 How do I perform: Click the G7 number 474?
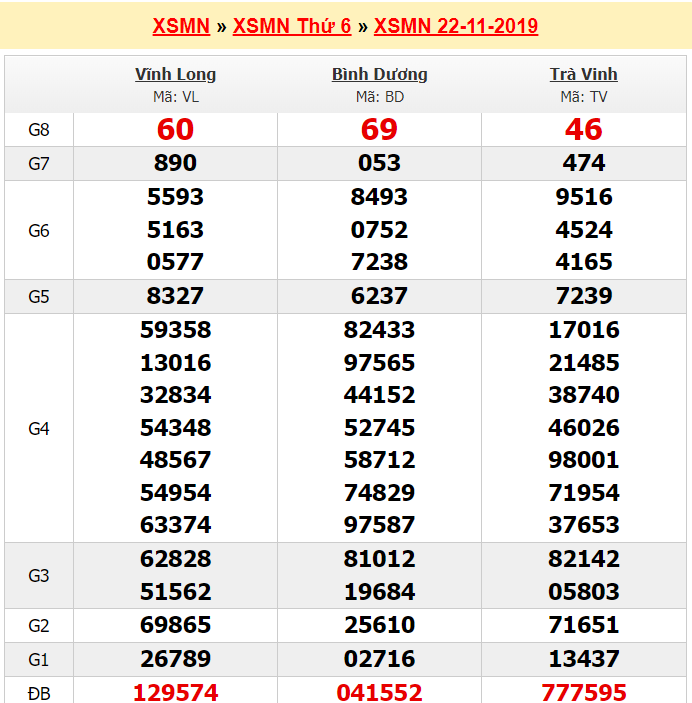point(583,163)
